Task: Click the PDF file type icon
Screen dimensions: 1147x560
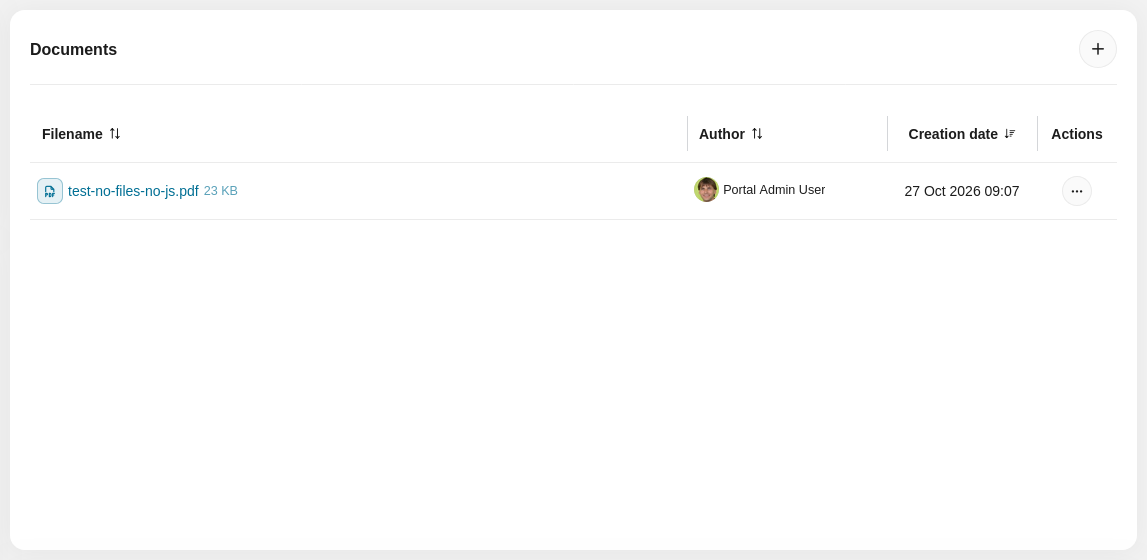Action: tap(50, 191)
